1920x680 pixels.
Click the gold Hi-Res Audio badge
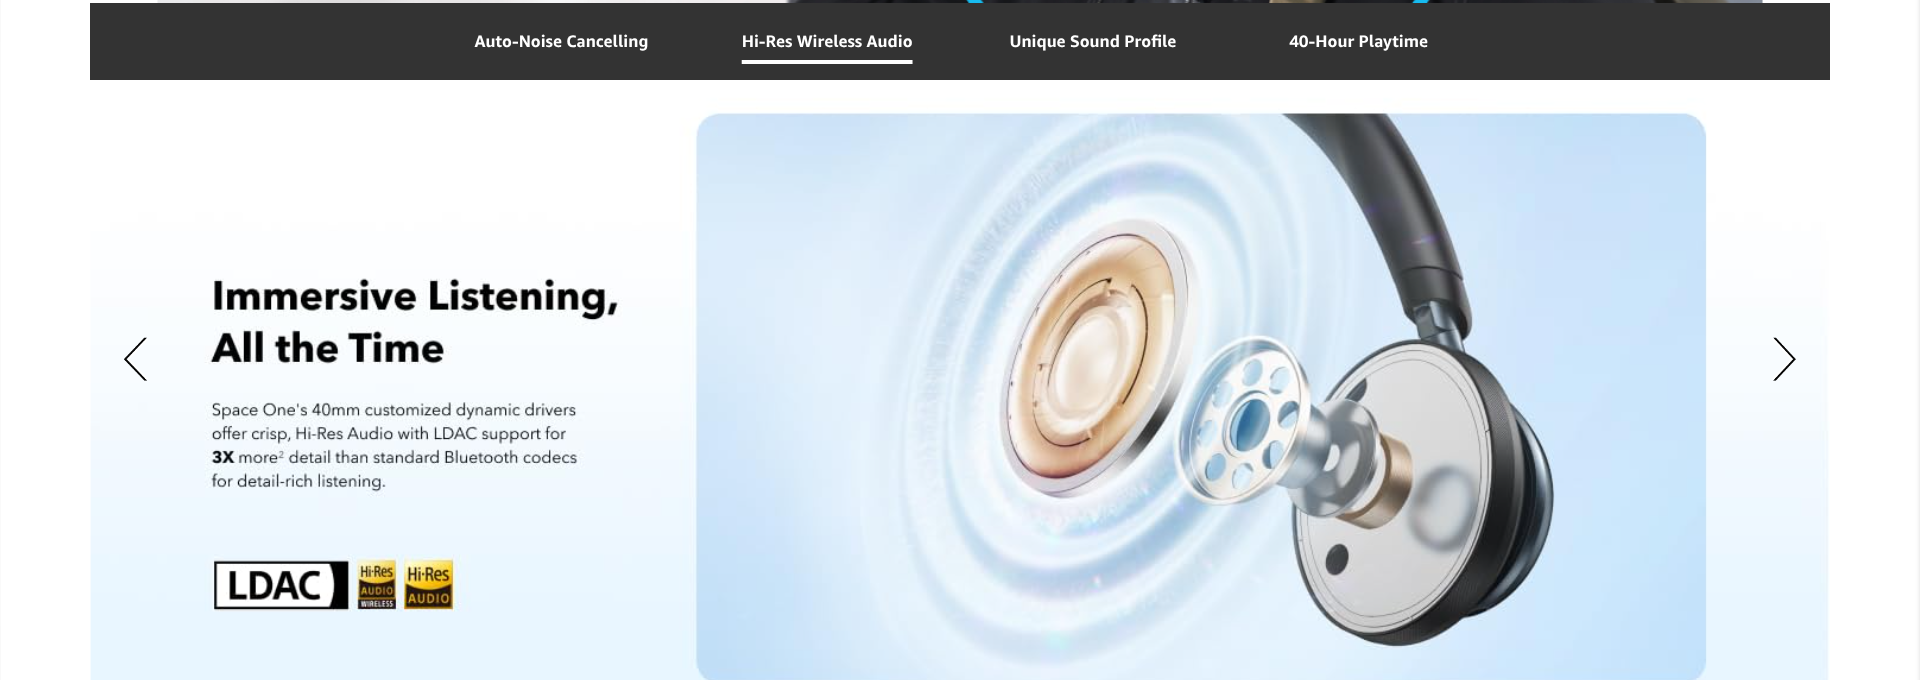click(428, 585)
